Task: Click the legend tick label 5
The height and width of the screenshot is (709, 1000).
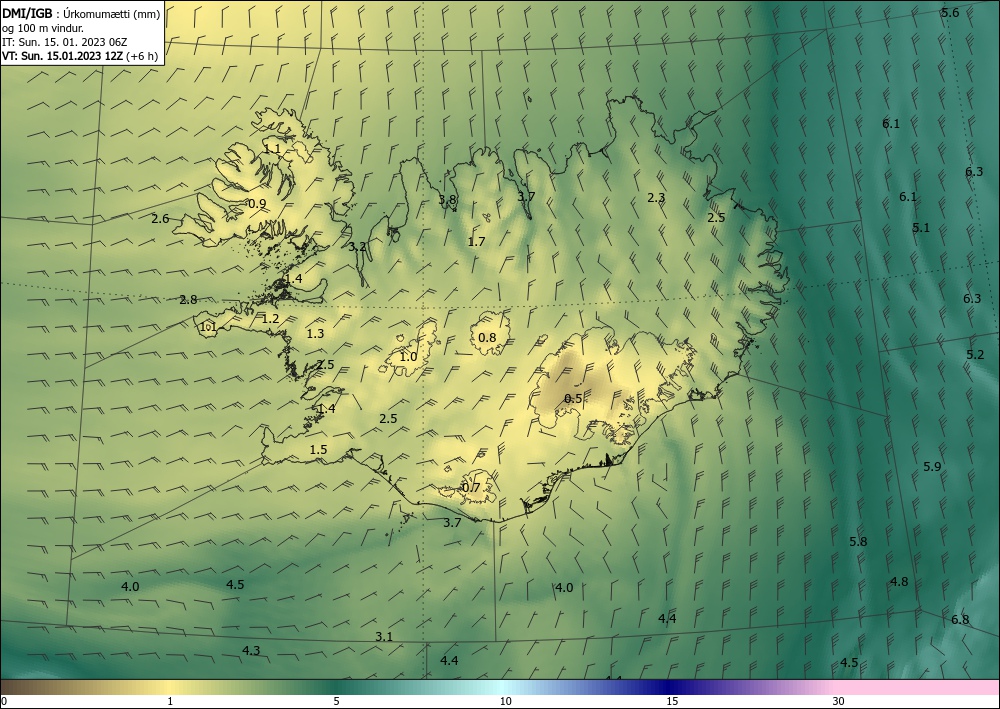Action: pos(336,702)
